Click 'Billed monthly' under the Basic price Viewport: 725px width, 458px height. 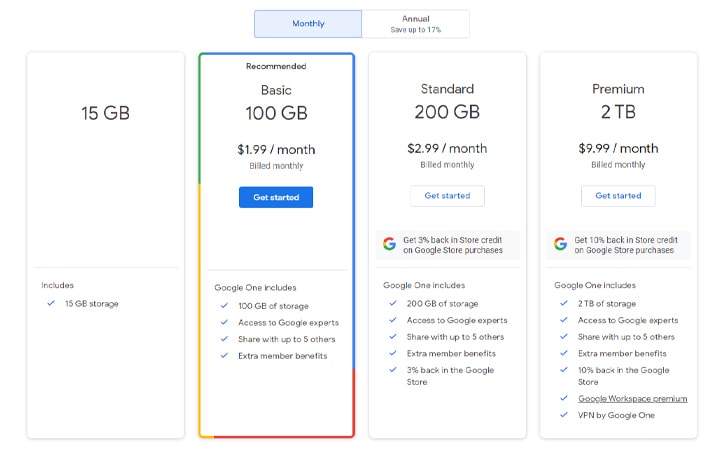(x=276, y=166)
